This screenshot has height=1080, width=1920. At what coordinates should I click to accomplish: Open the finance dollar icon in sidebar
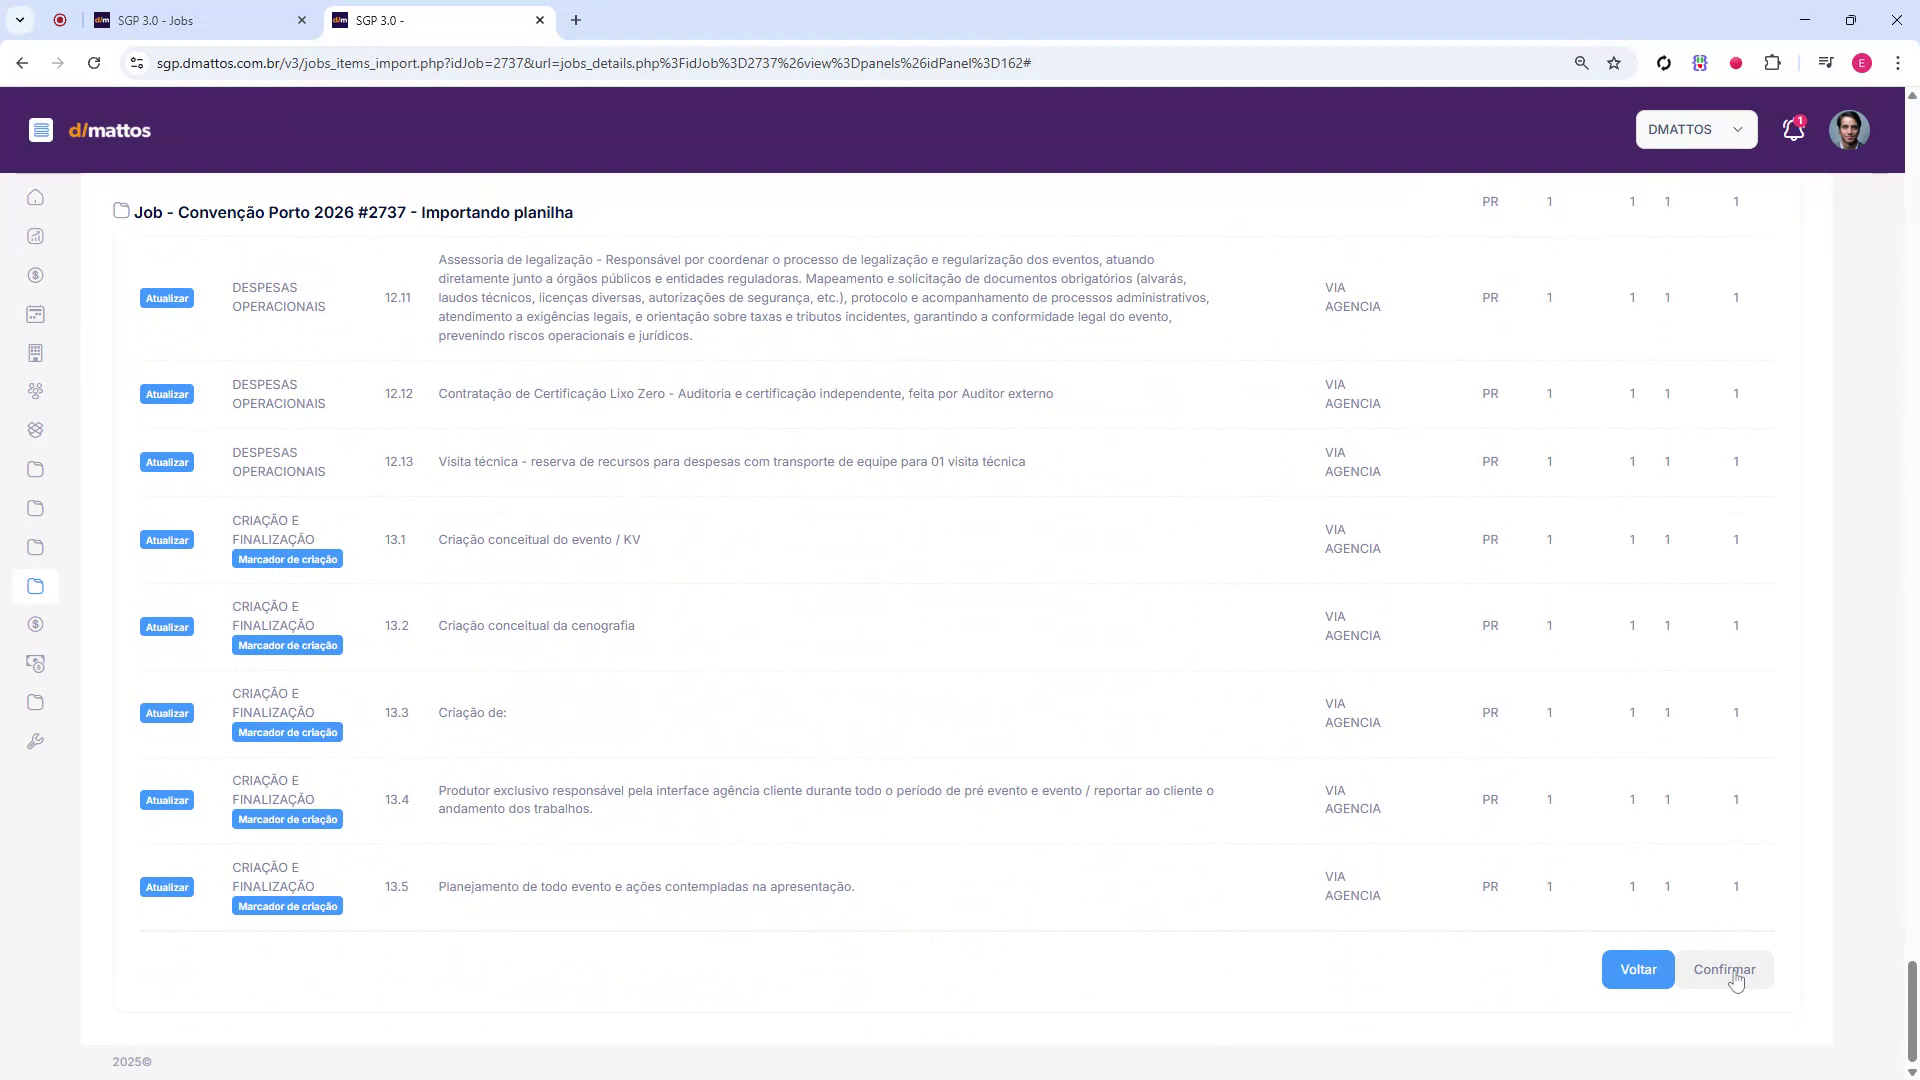pyautogui.click(x=36, y=275)
